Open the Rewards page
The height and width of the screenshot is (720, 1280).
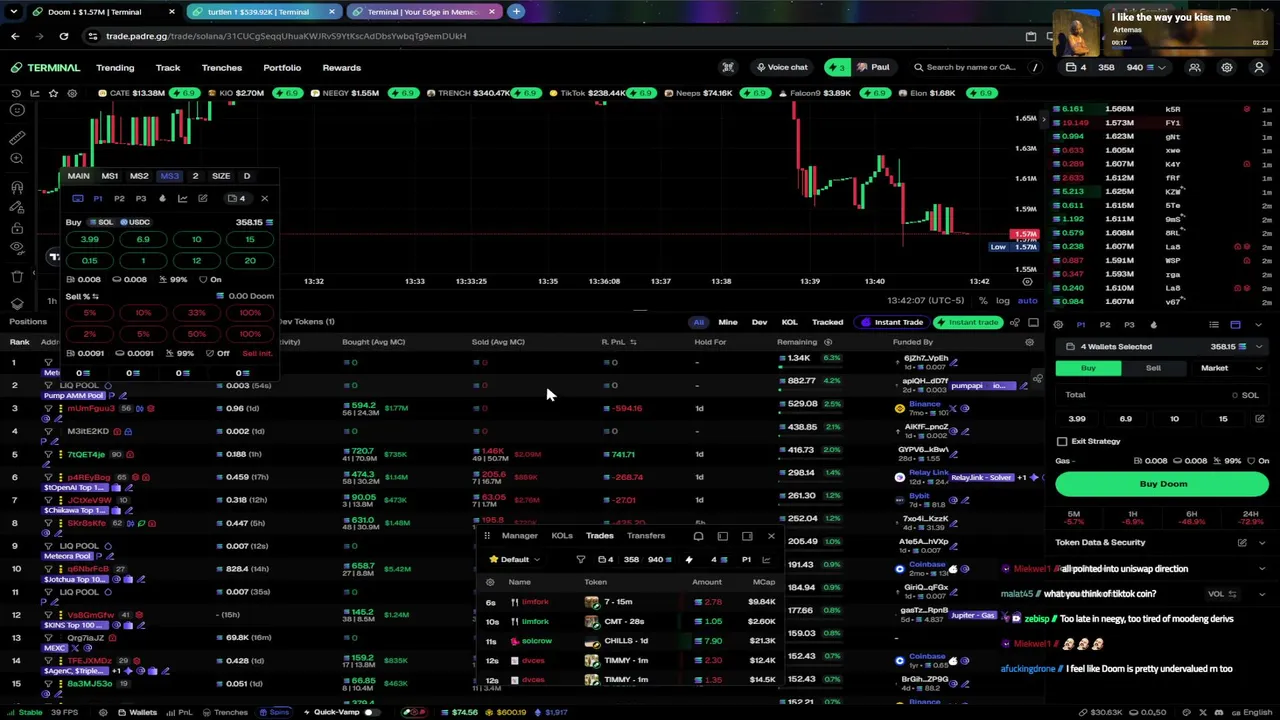point(342,68)
